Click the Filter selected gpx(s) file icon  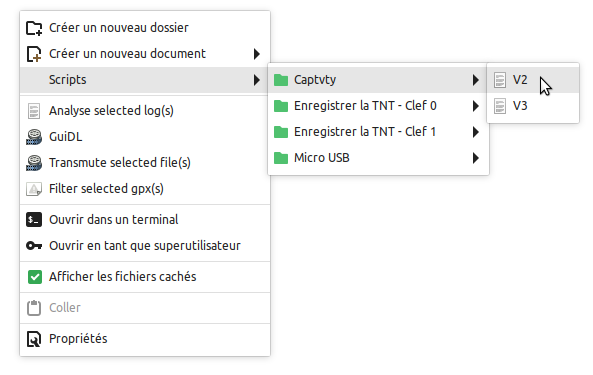tap(34, 189)
